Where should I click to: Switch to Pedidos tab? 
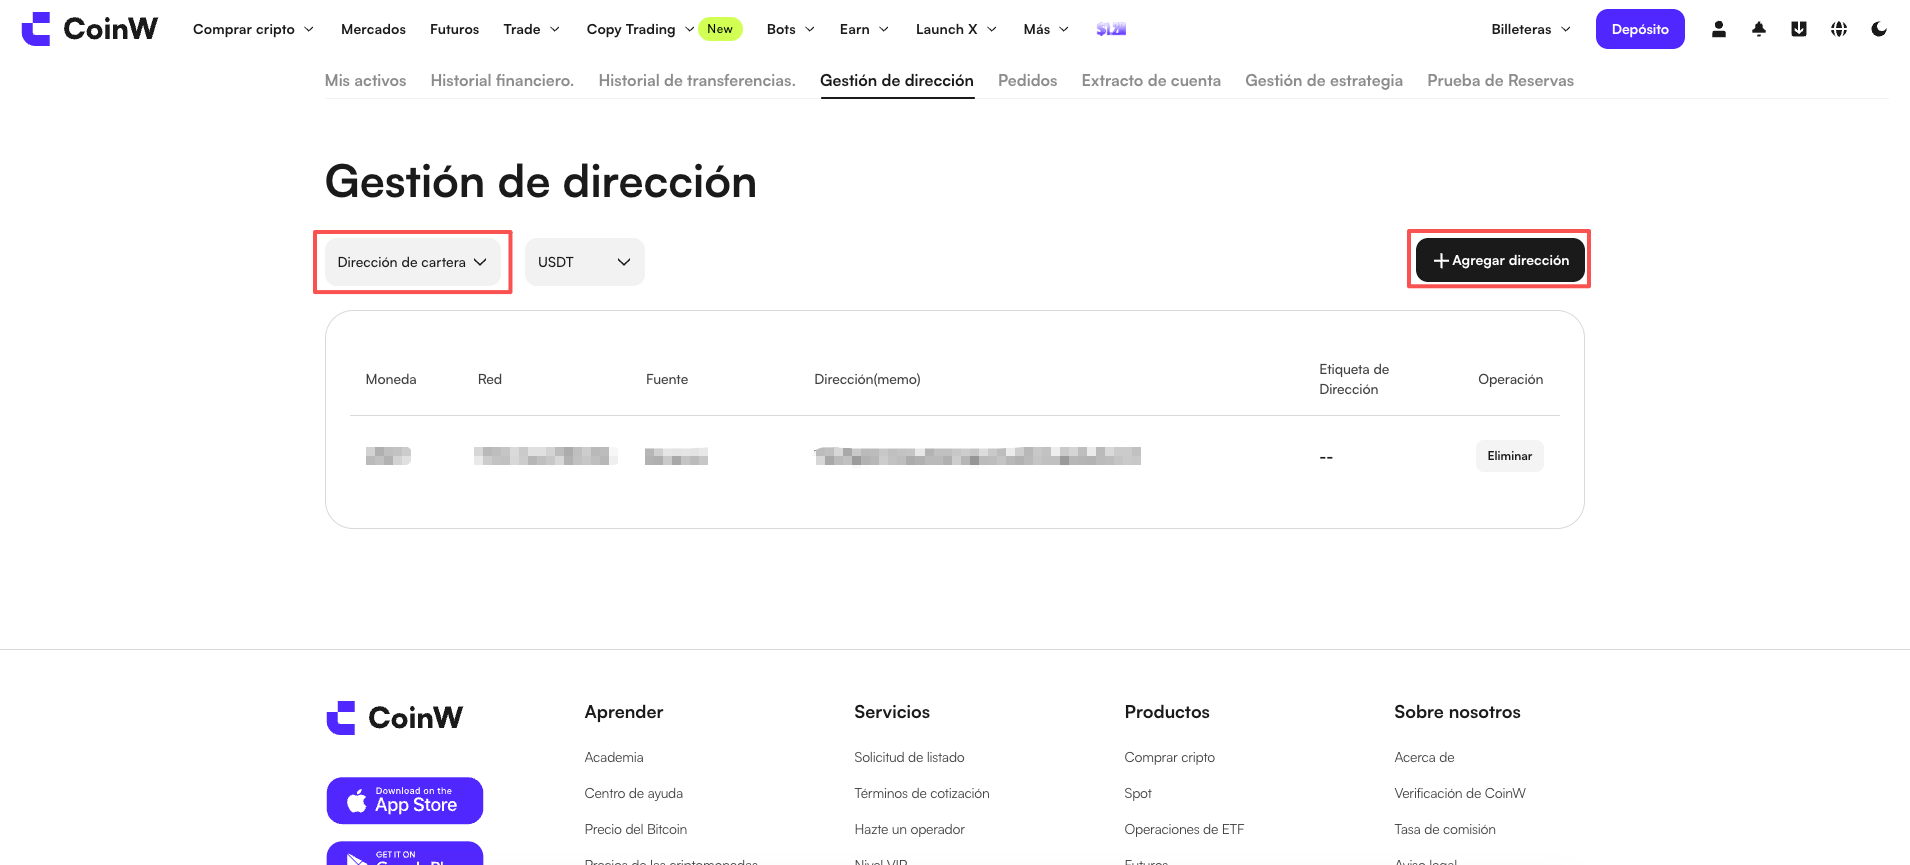(1027, 81)
